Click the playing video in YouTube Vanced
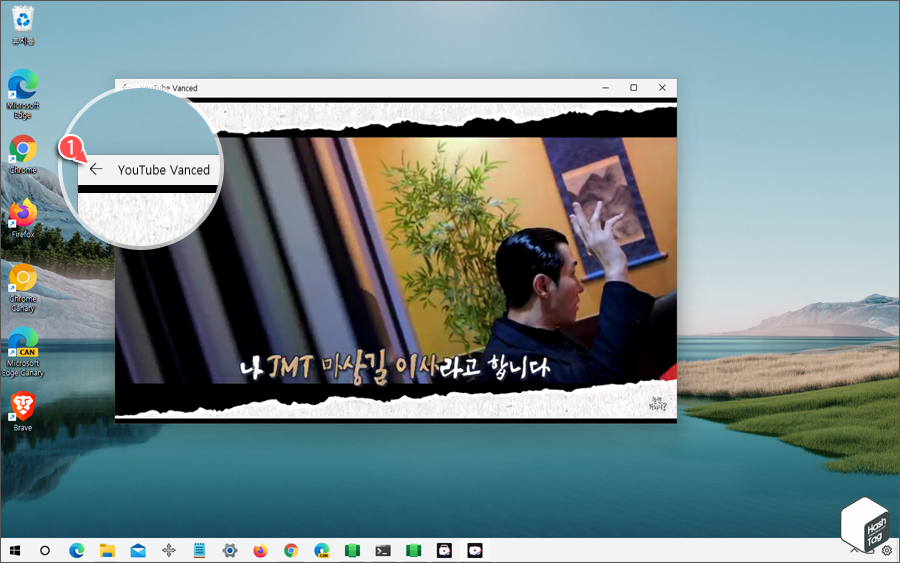 (x=396, y=259)
